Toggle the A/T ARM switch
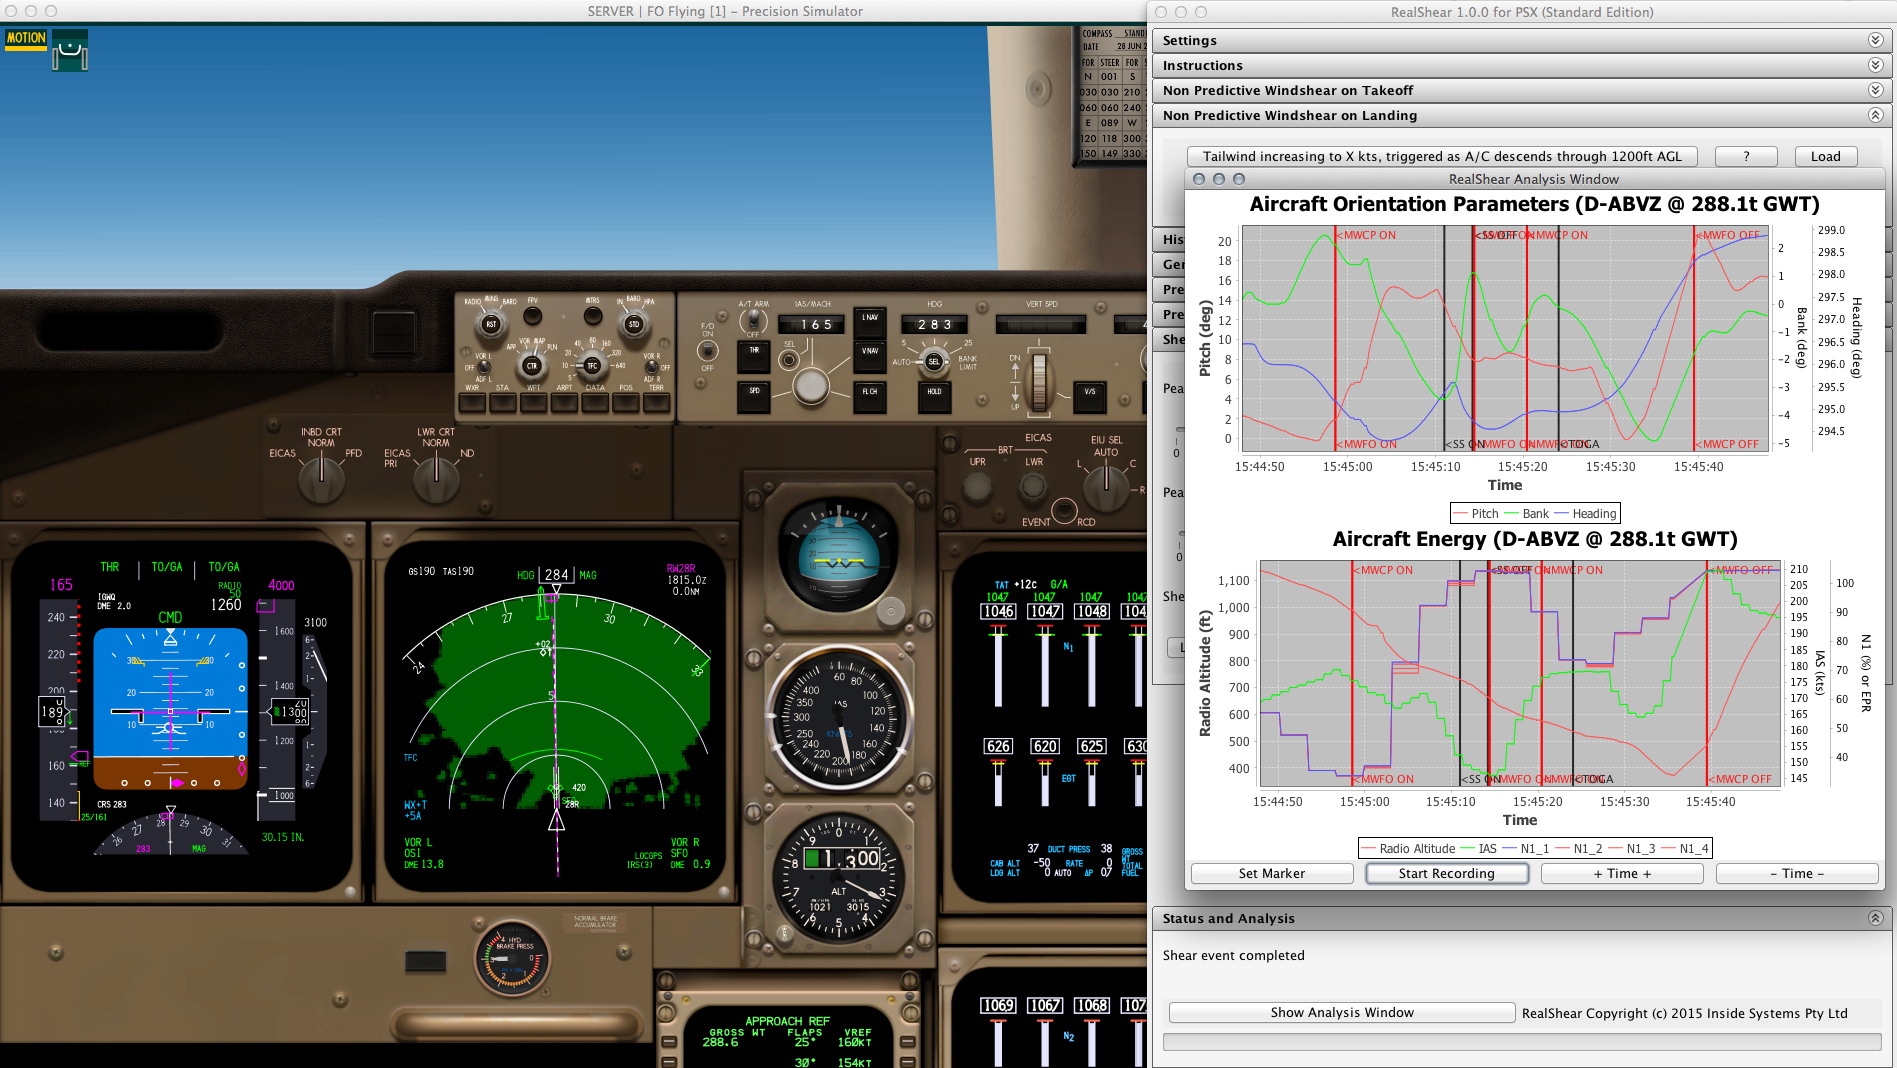The width and height of the screenshot is (1897, 1068). click(752, 321)
